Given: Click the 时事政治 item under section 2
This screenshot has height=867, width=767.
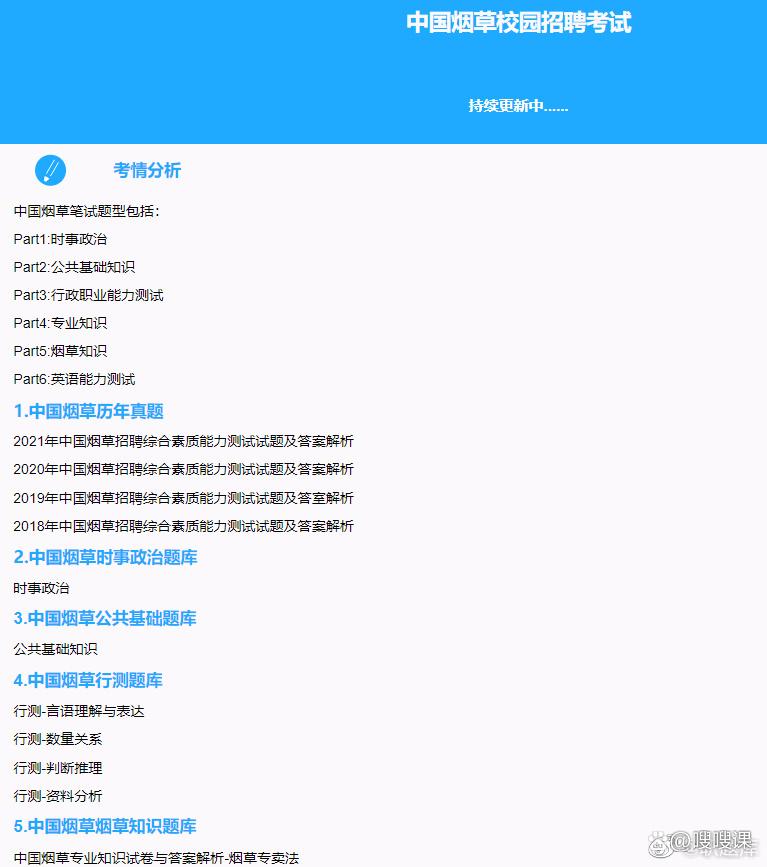Looking at the screenshot, I should pos(41,588).
